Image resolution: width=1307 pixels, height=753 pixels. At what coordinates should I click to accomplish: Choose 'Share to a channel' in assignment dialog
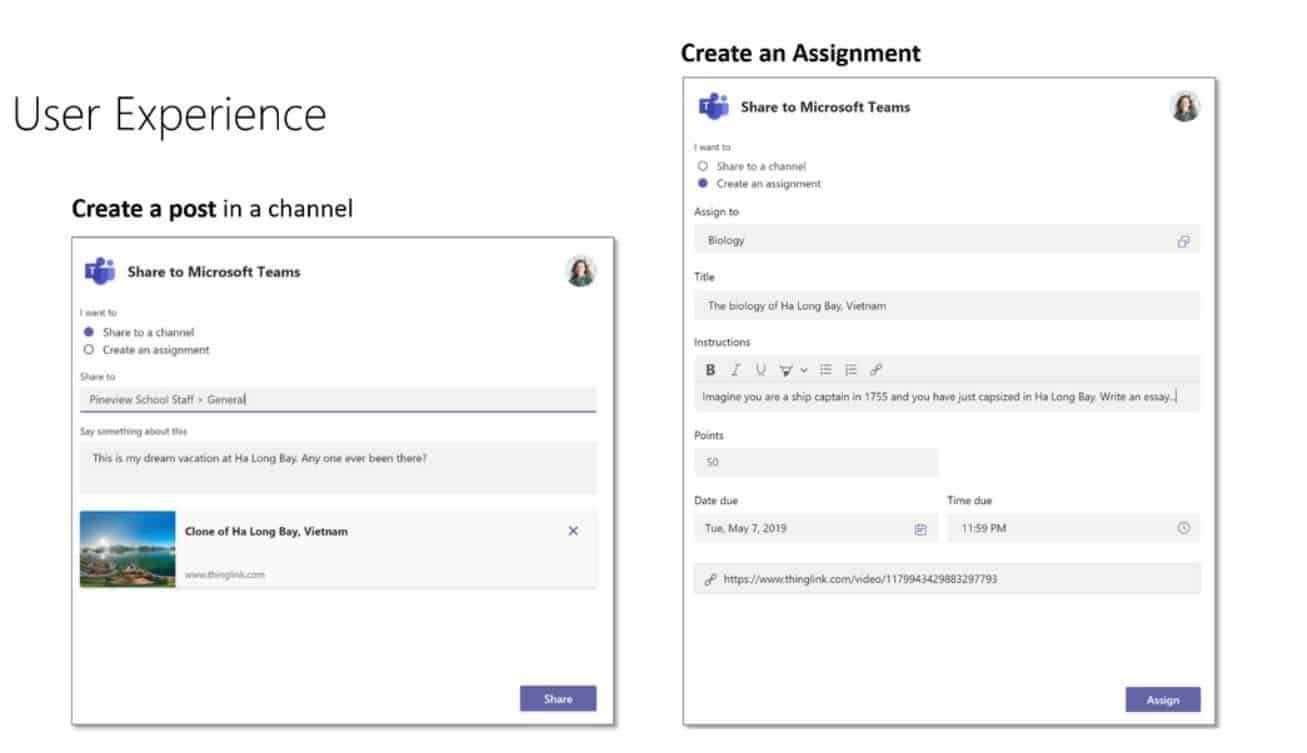point(703,166)
